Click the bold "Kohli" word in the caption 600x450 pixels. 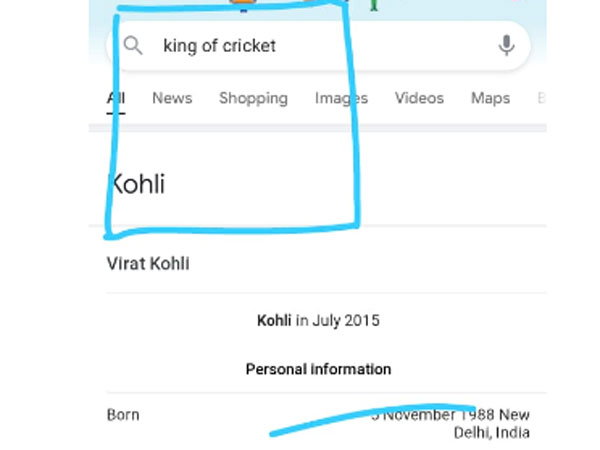tap(274, 321)
